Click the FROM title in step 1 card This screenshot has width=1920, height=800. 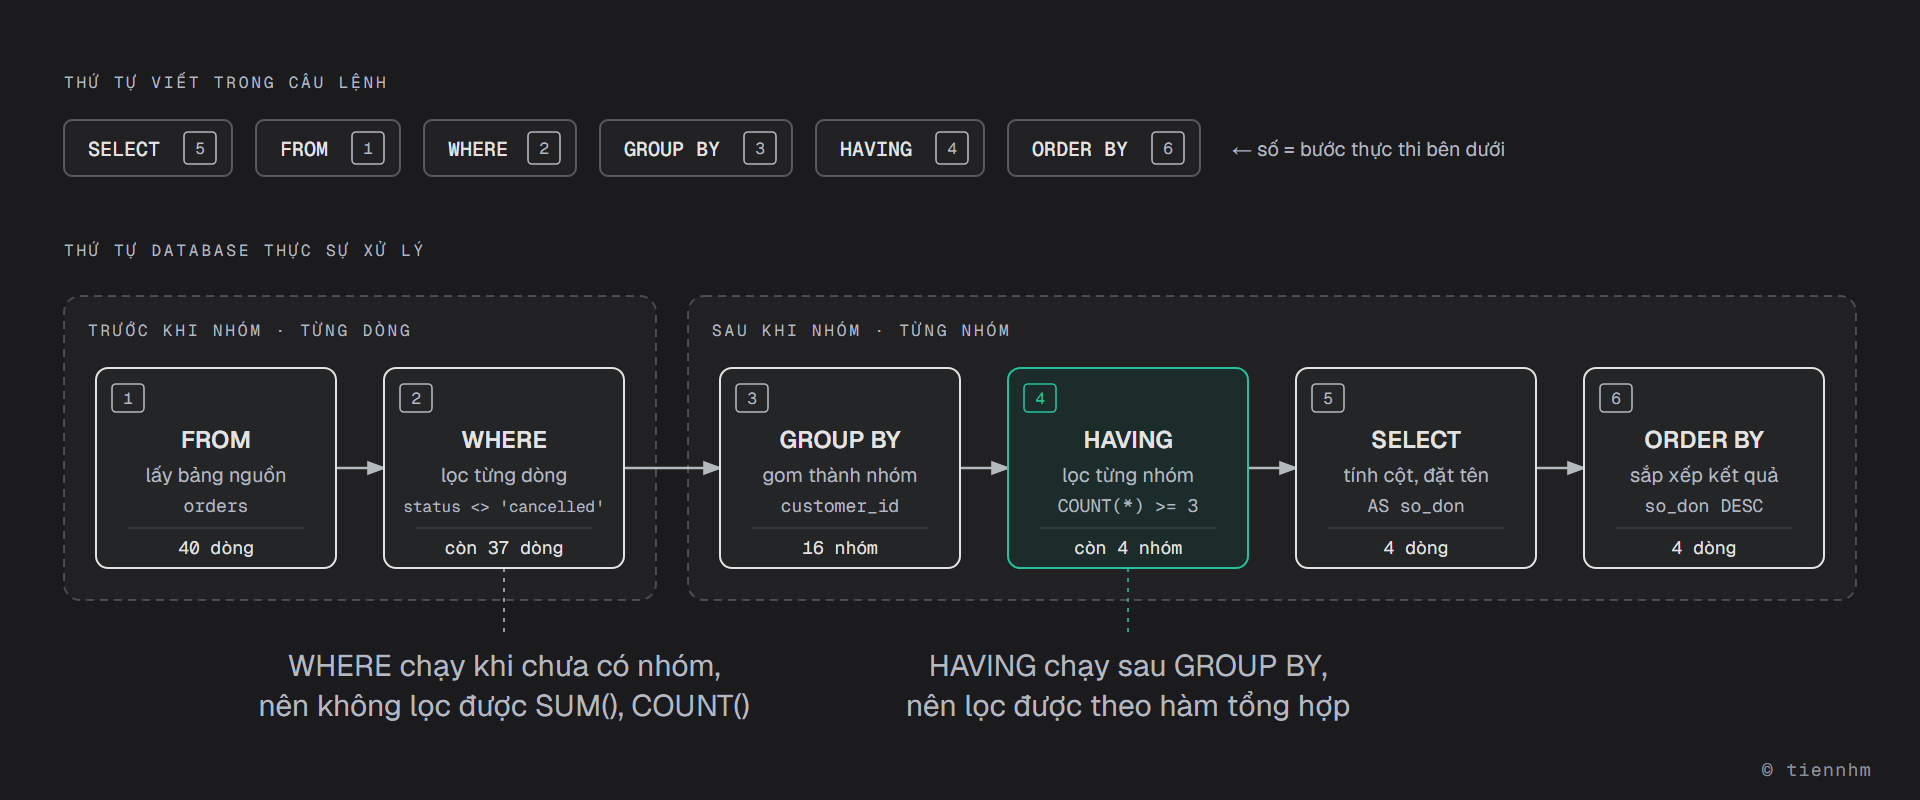click(x=216, y=440)
